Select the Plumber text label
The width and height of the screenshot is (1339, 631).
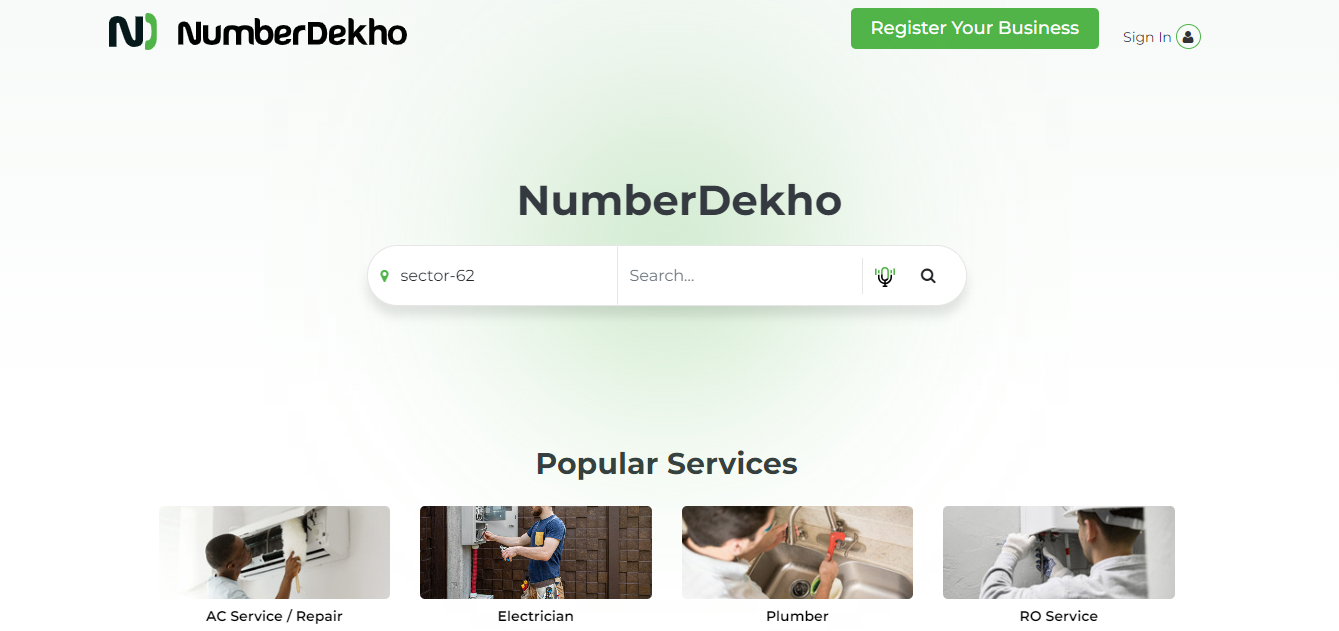(797, 616)
